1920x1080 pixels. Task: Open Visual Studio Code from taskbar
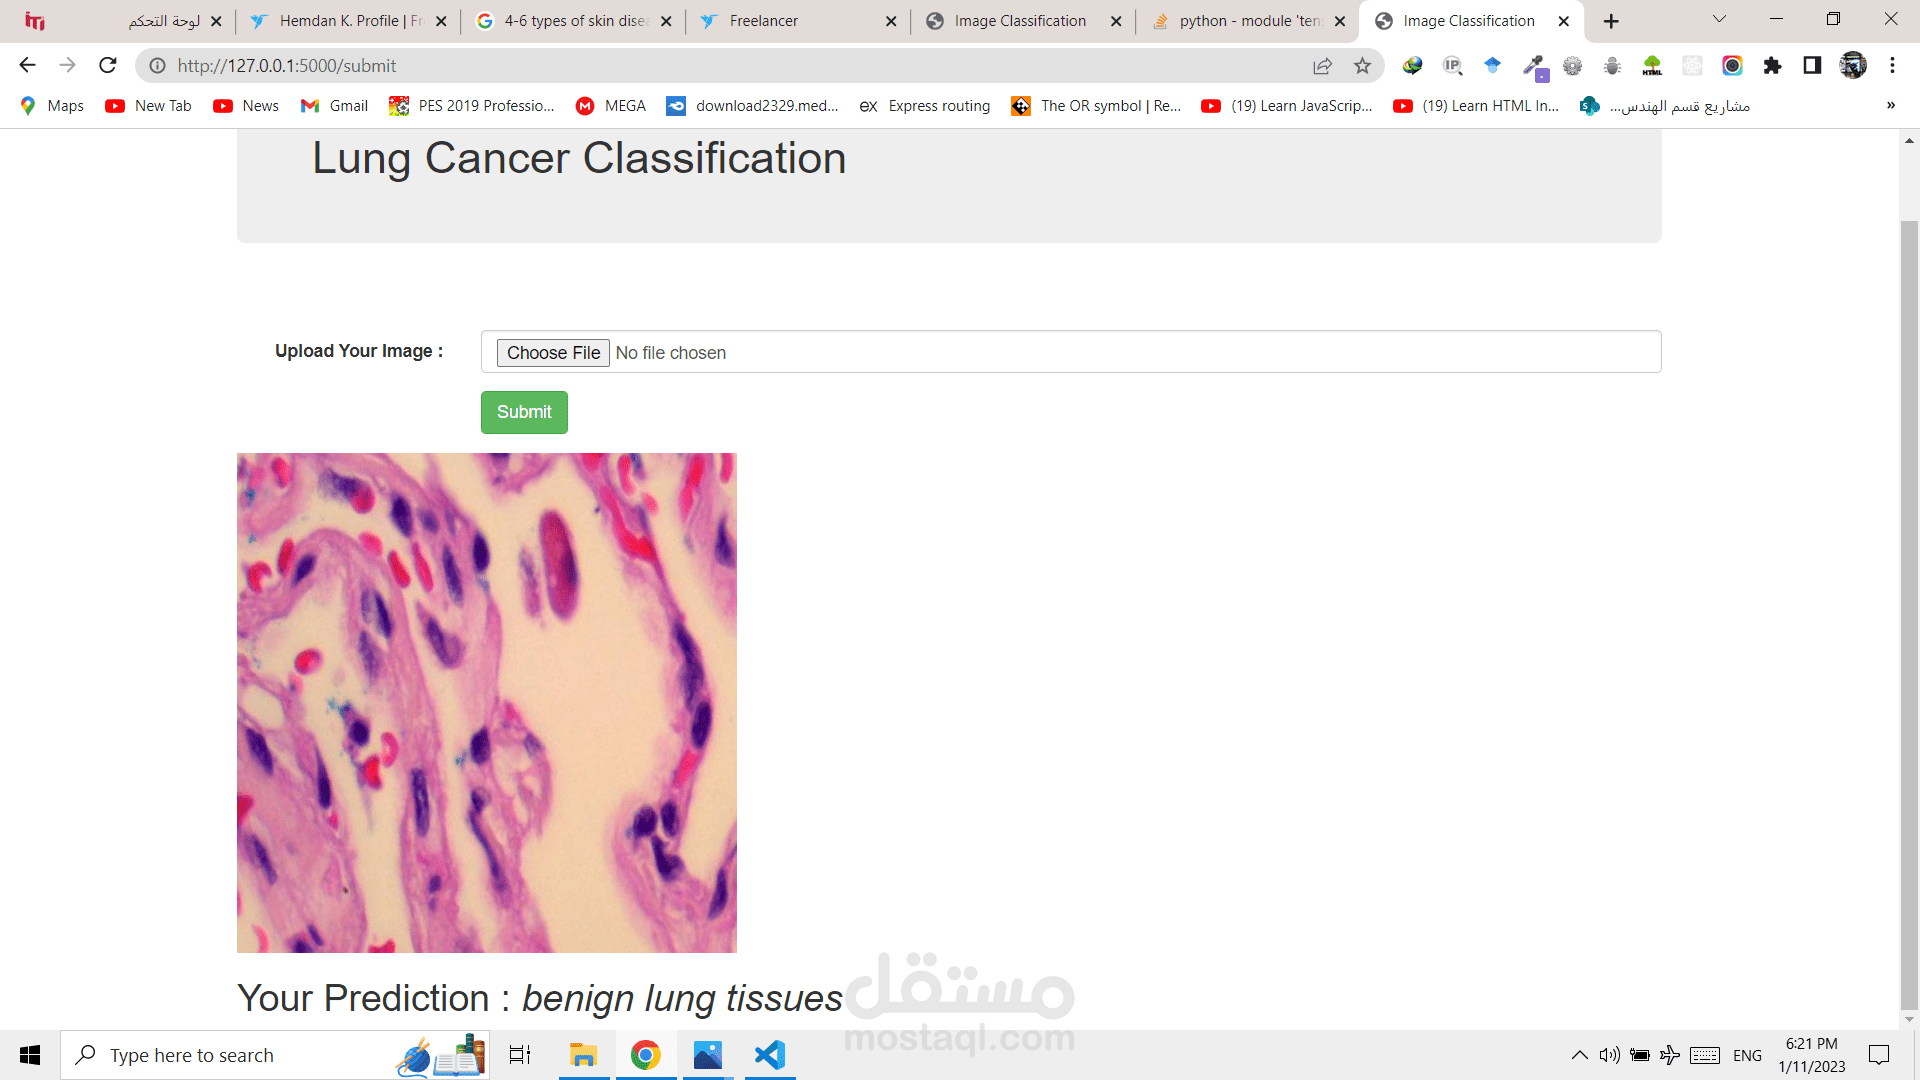click(x=770, y=1055)
